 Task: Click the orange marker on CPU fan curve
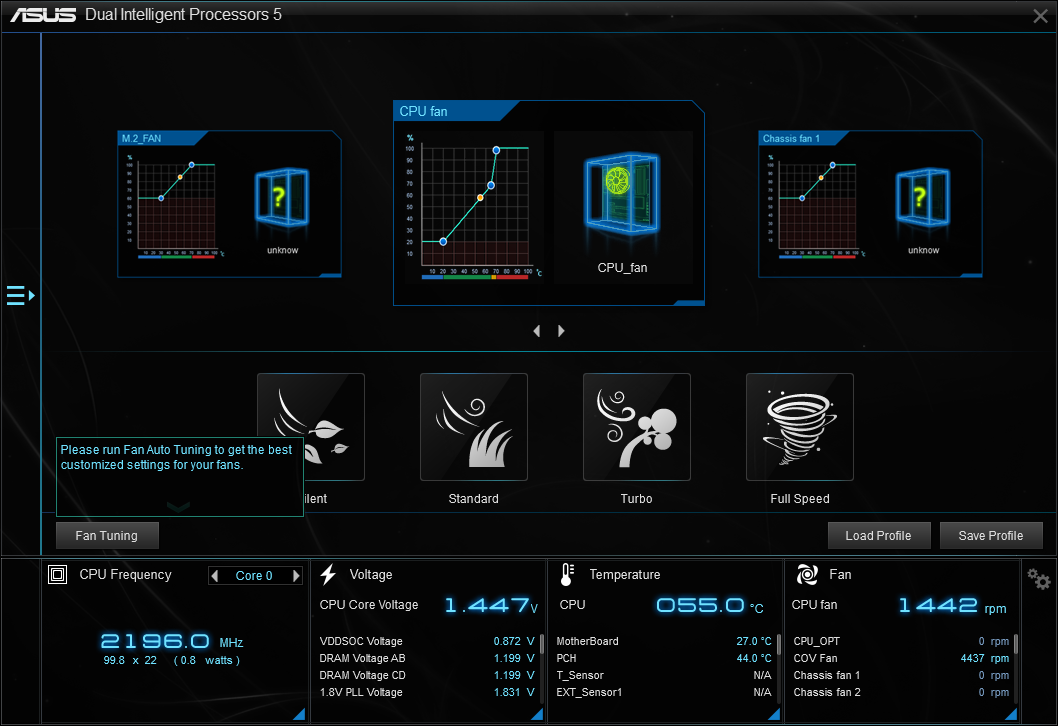480,198
